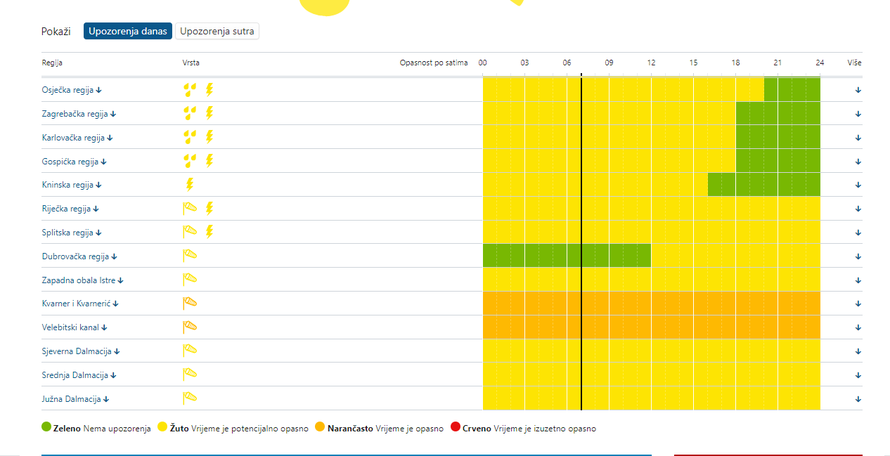Screen dimensions: 890x456
Task: Click the lightning icon in Kninska regija row
Action: coord(190,185)
